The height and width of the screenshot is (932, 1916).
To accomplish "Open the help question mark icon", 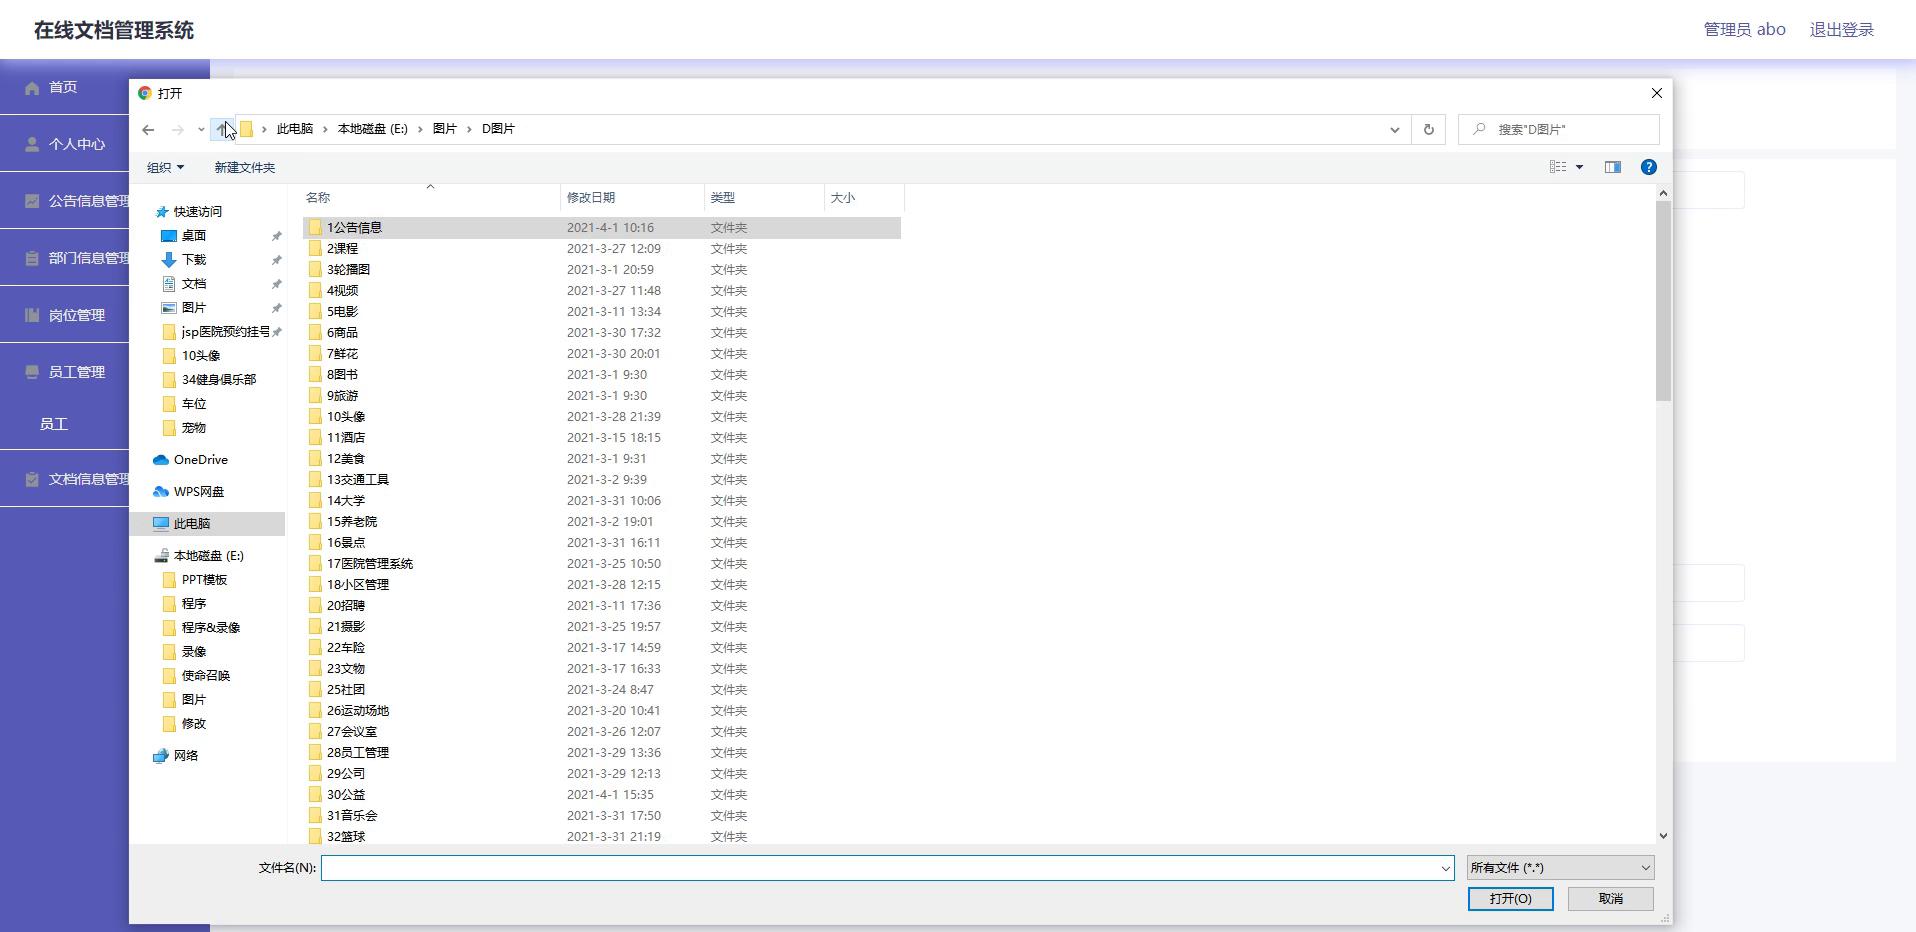I will 1648,167.
